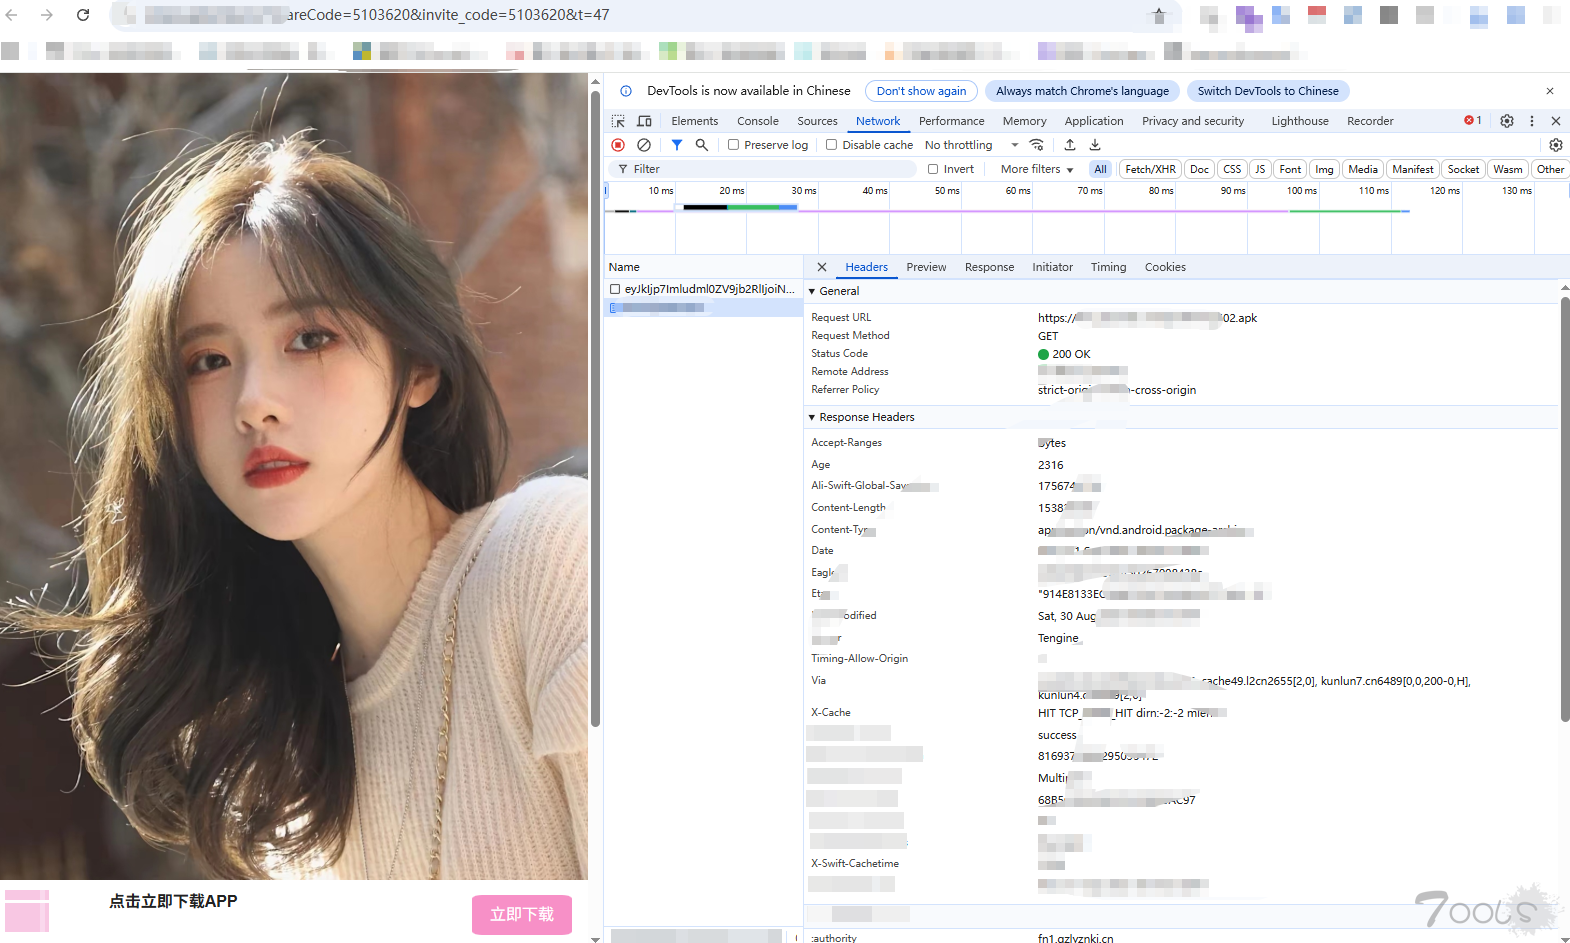Click the info icon in notification bar
The height and width of the screenshot is (943, 1570).
click(x=626, y=91)
